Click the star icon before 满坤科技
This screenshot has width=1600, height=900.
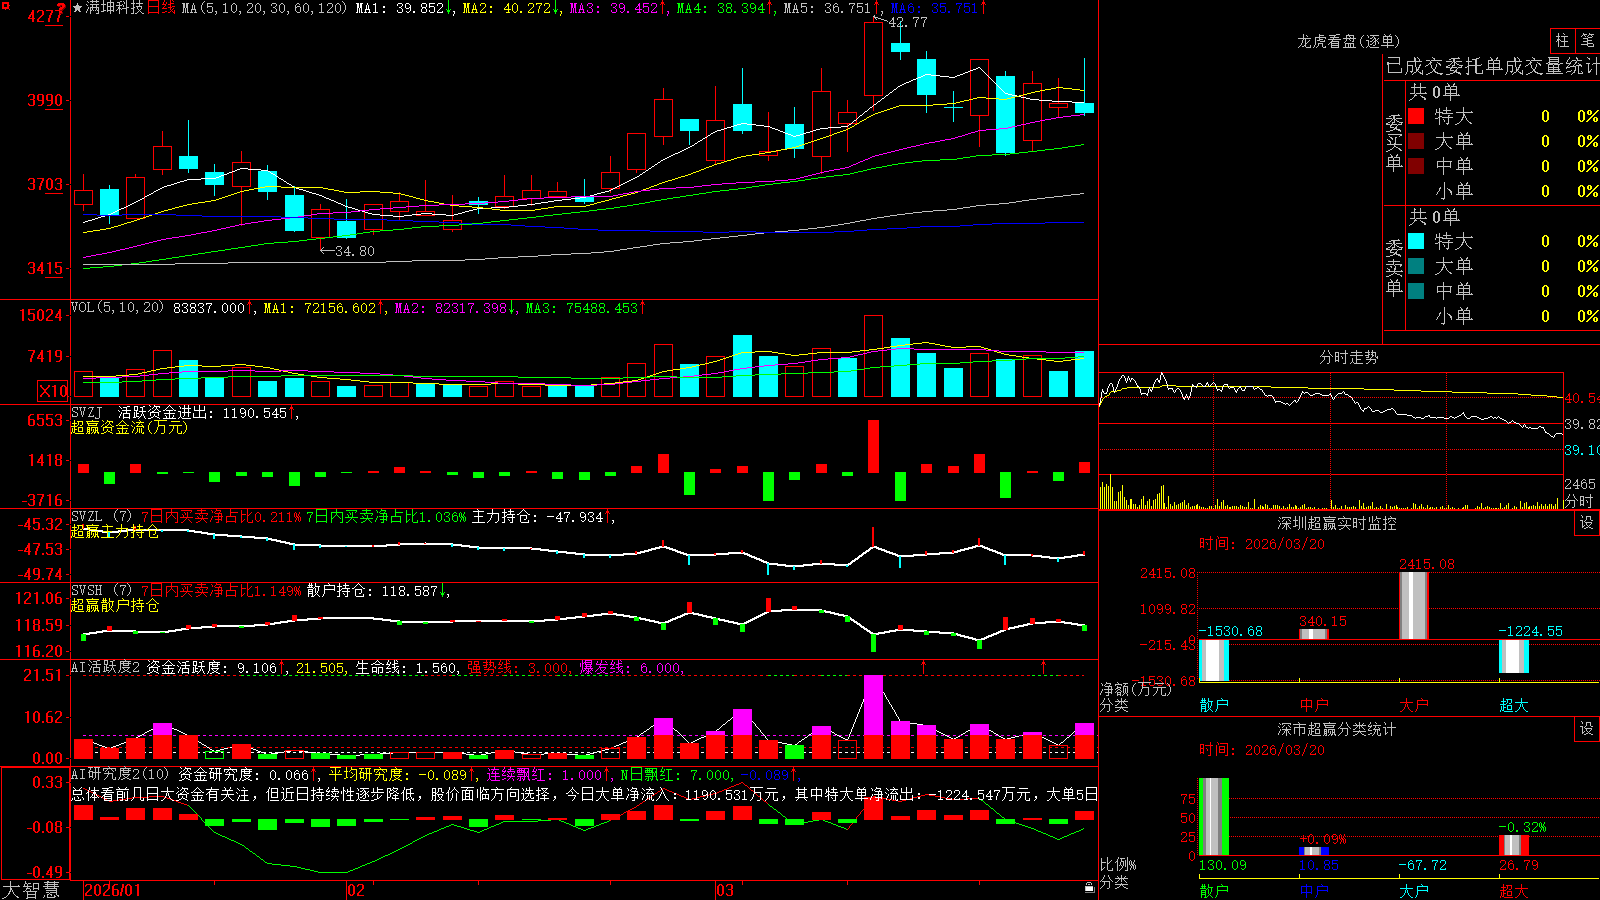click(78, 8)
